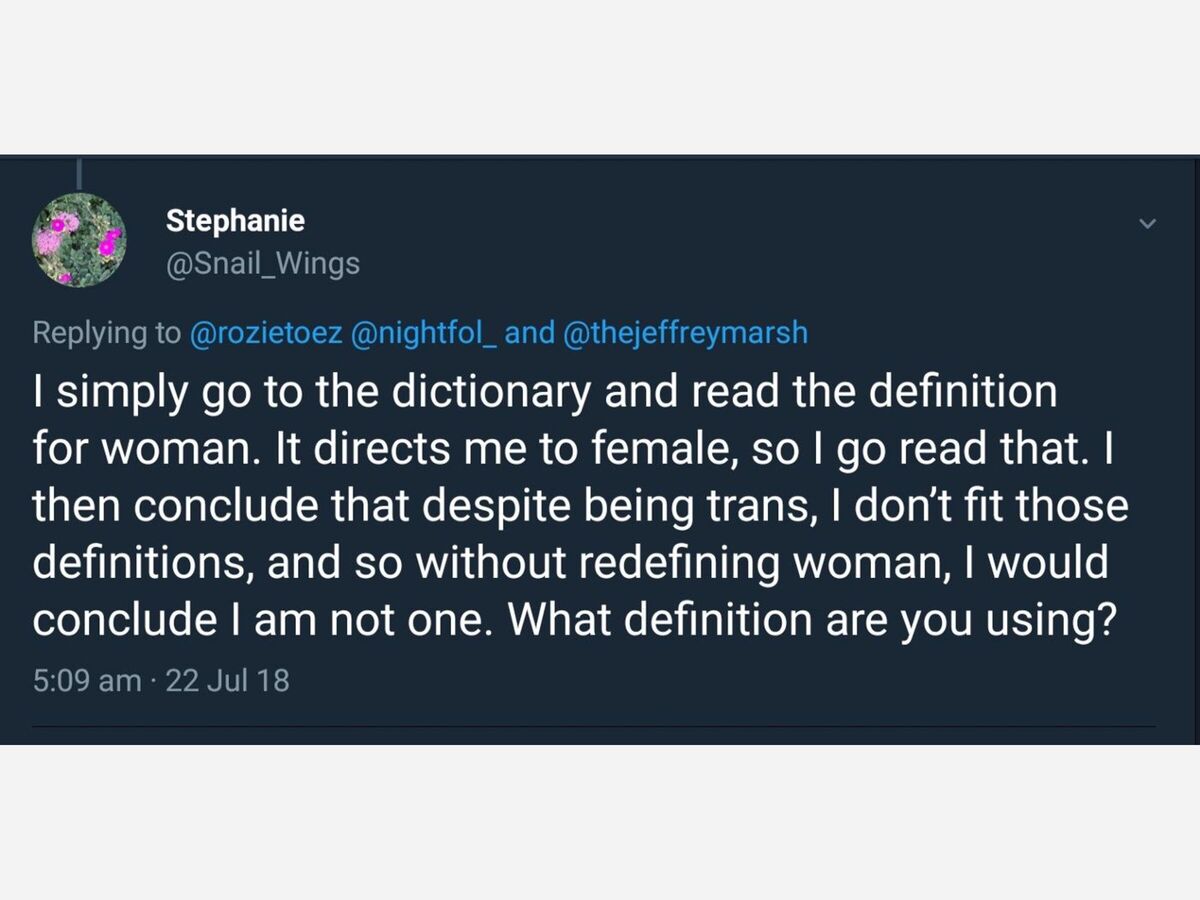
Task: Open the @nightfol_ mention
Action: tap(424, 333)
